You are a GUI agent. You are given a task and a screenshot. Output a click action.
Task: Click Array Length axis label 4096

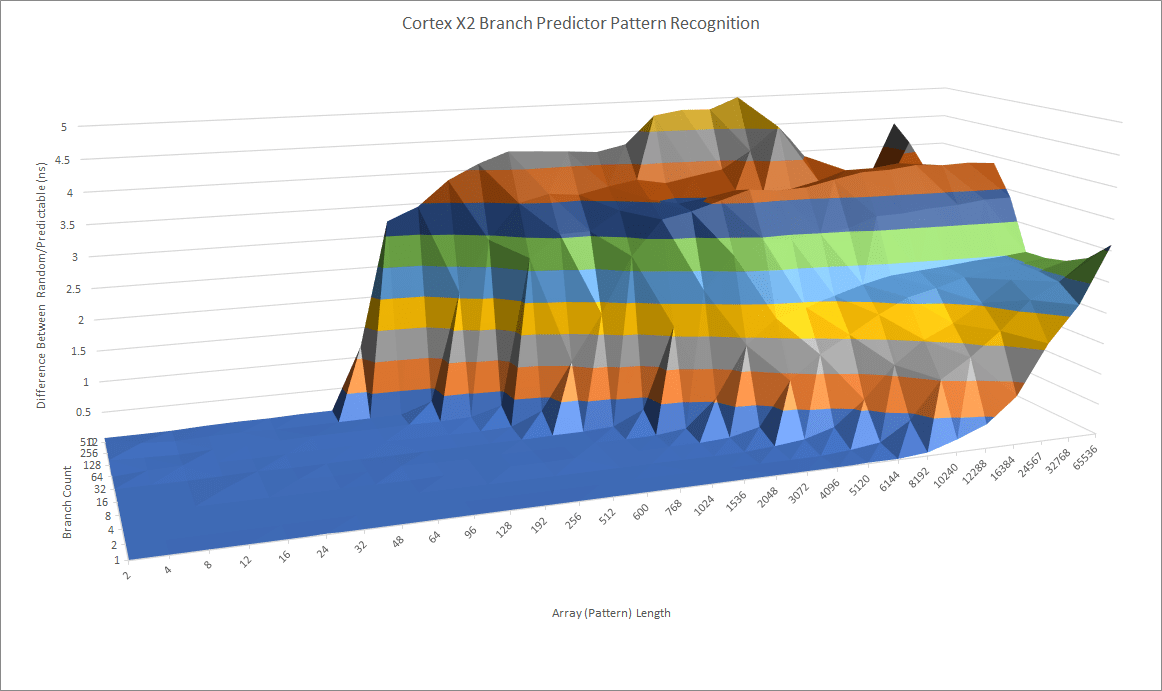coord(829,488)
